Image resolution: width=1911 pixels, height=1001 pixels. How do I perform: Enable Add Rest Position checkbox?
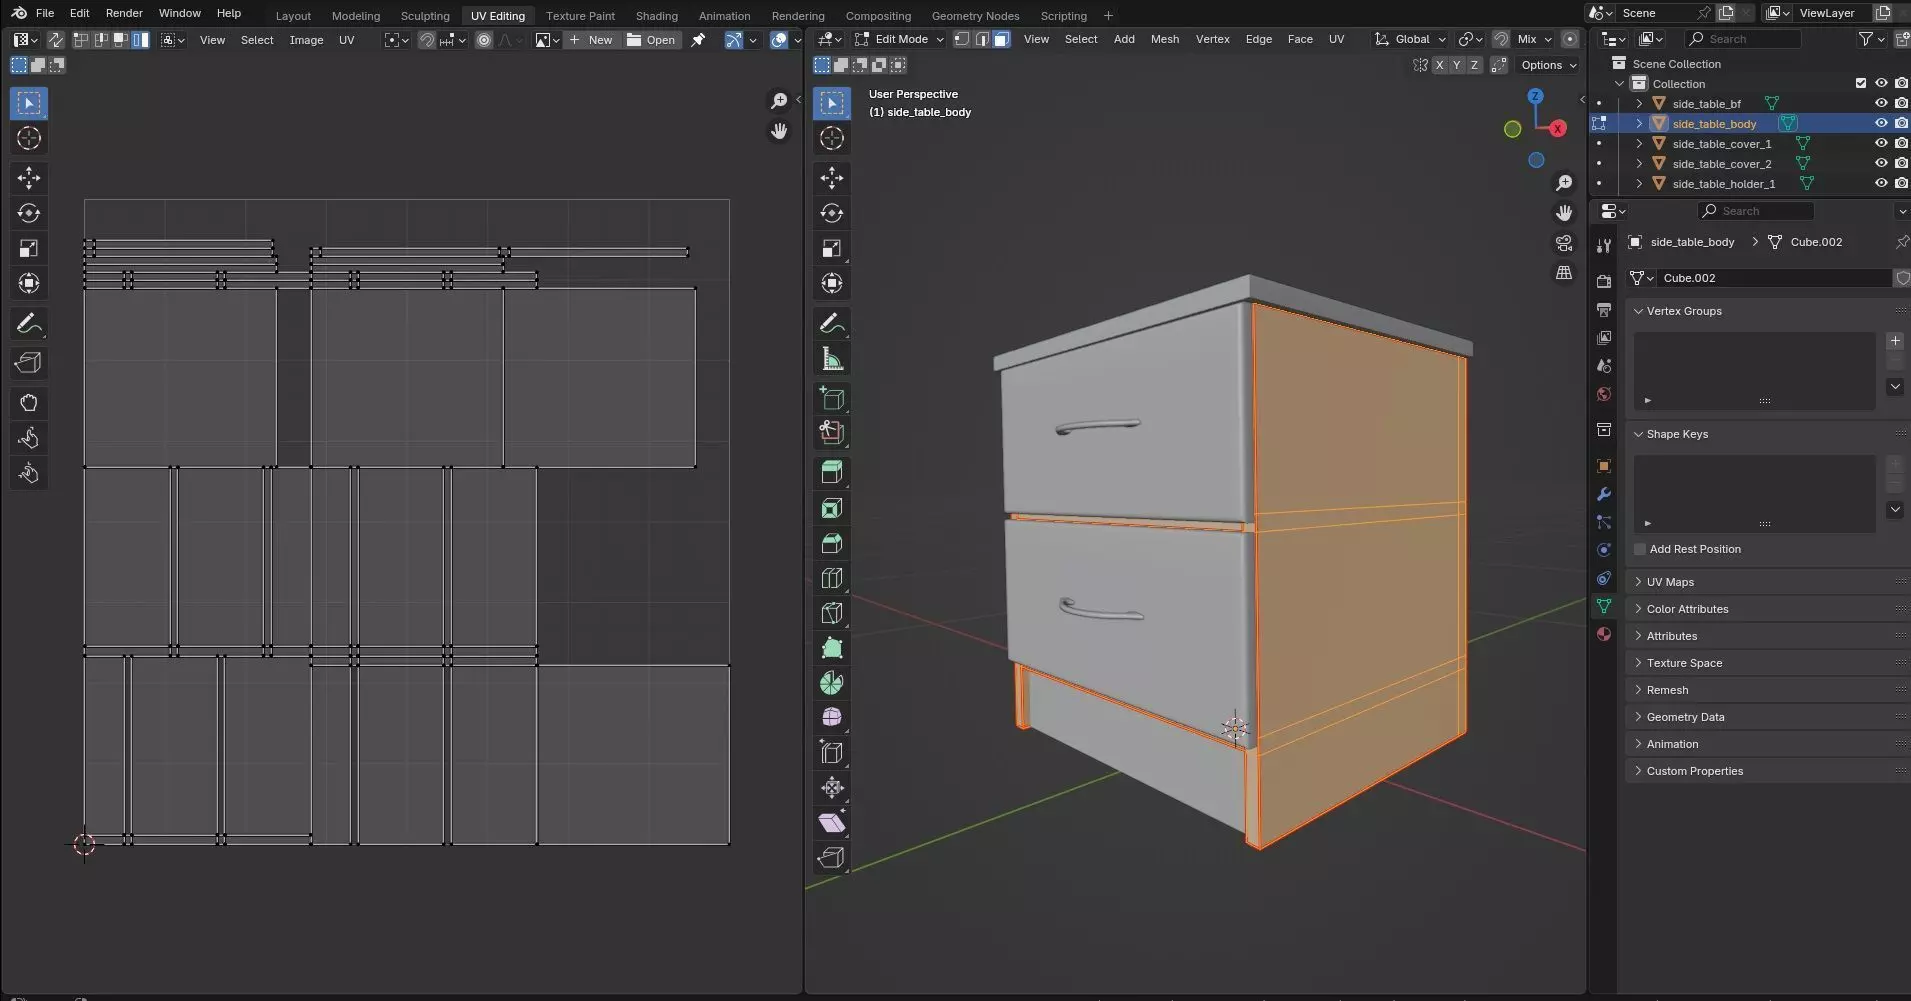[x=1640, y=549]
